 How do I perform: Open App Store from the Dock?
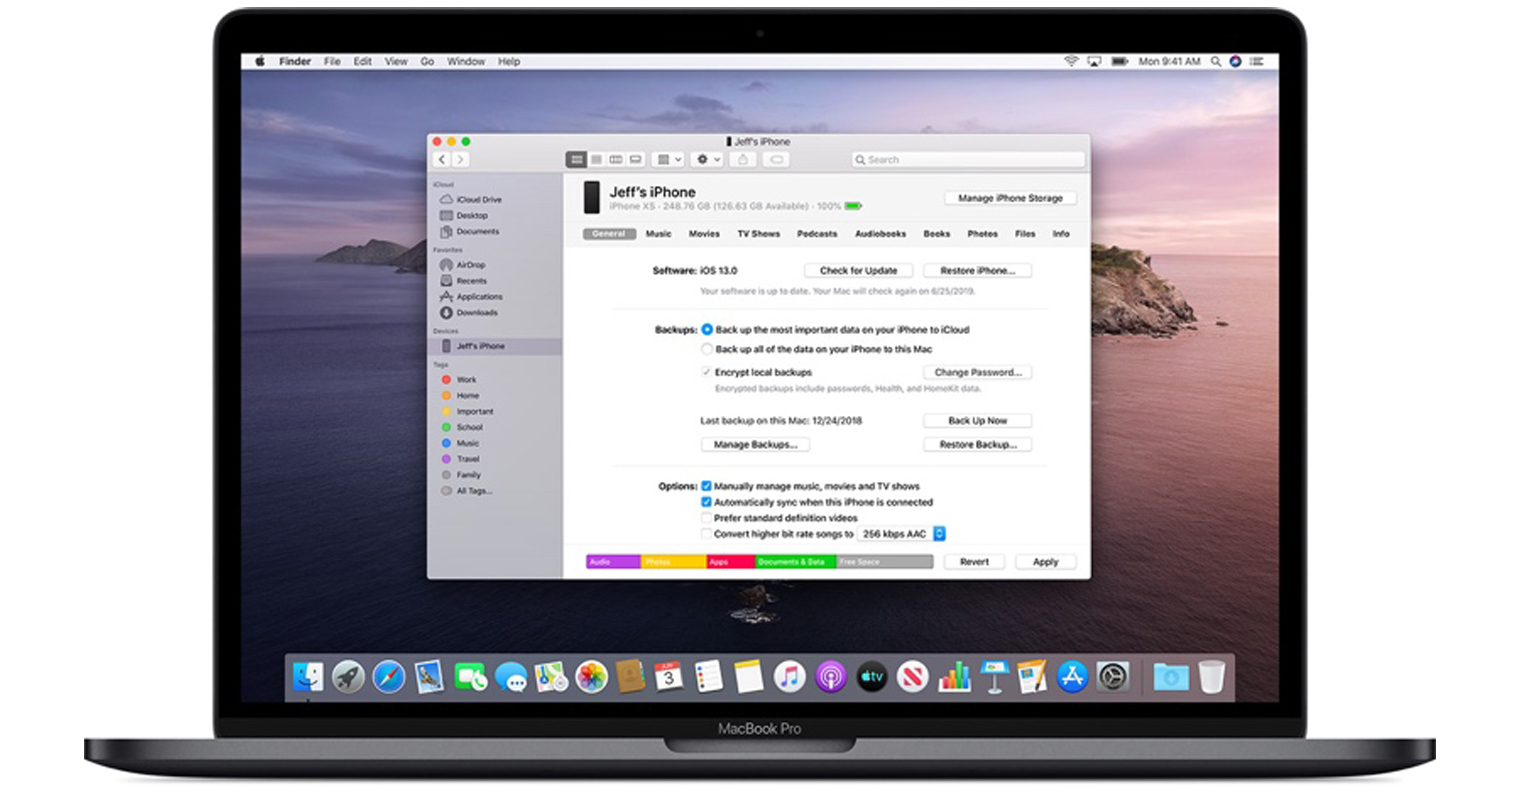pos(1072,677)
